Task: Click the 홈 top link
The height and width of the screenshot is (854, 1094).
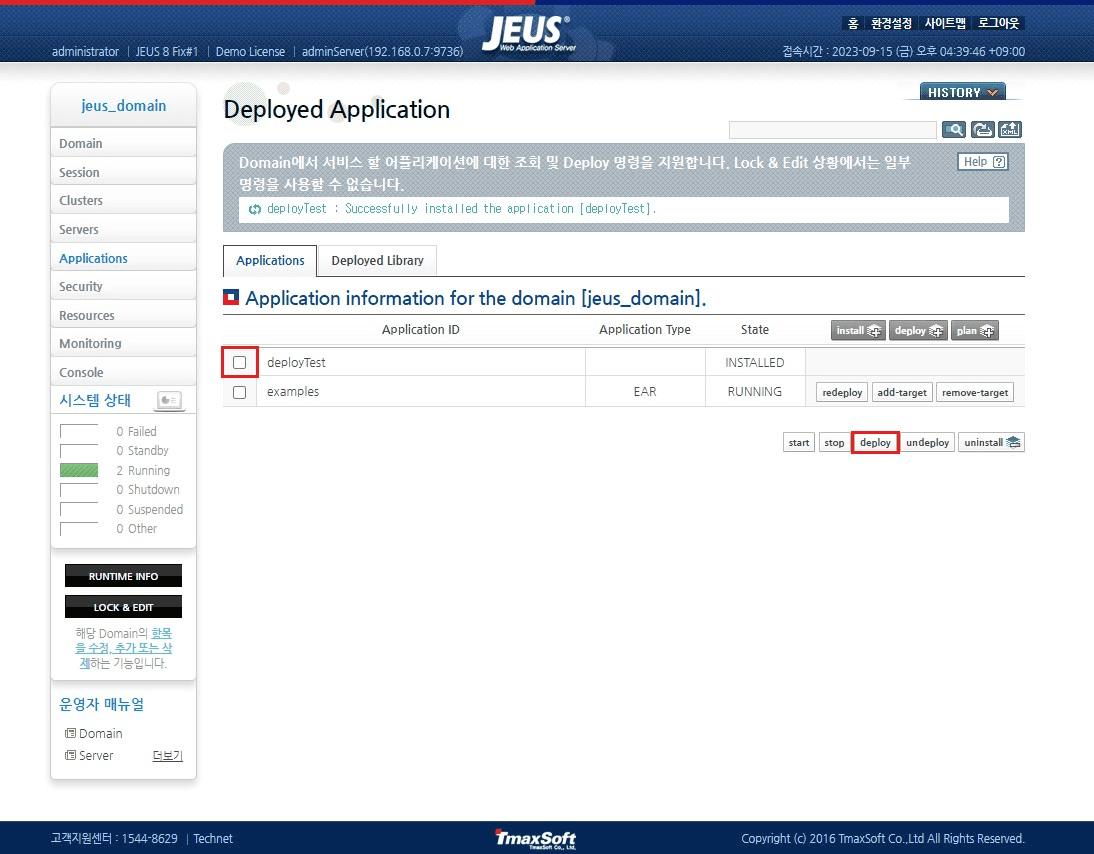Action: tap(853, 23)
